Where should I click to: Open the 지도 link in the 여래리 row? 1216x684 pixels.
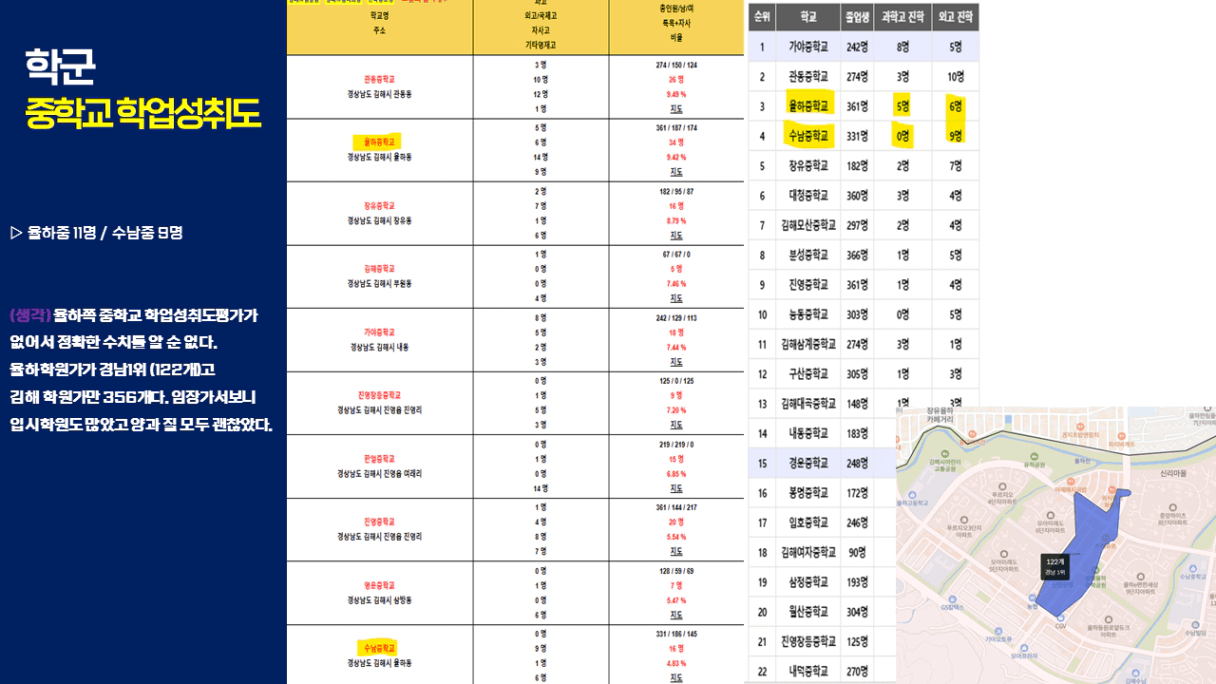pyautogui.click(x=676, y=488)
